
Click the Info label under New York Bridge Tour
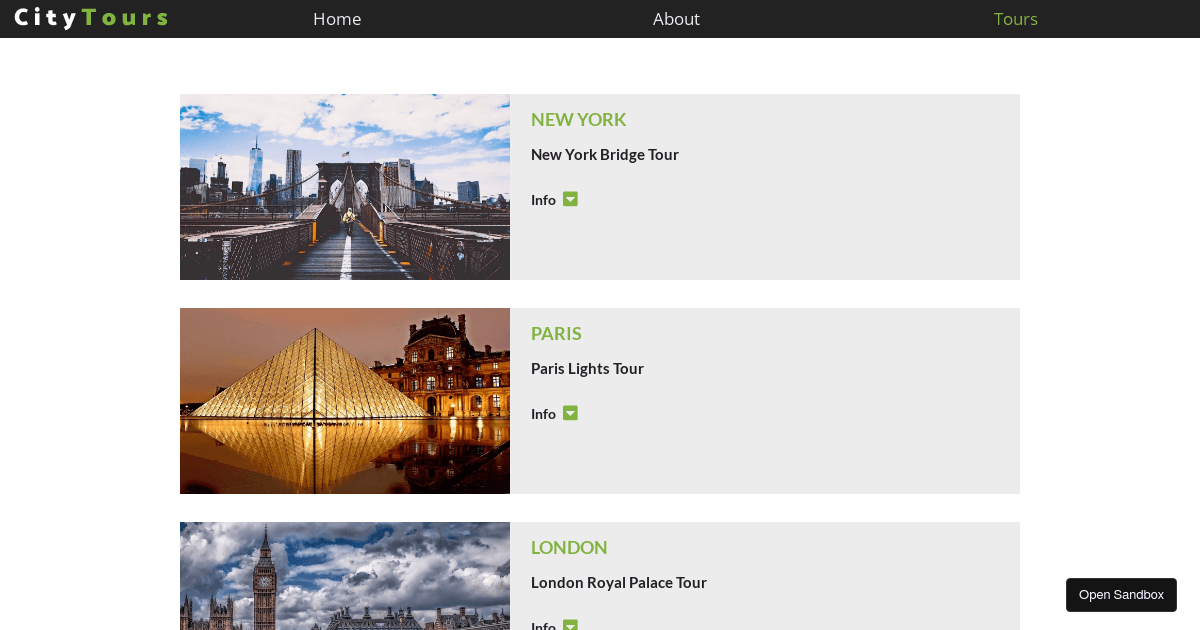(543, 200)
